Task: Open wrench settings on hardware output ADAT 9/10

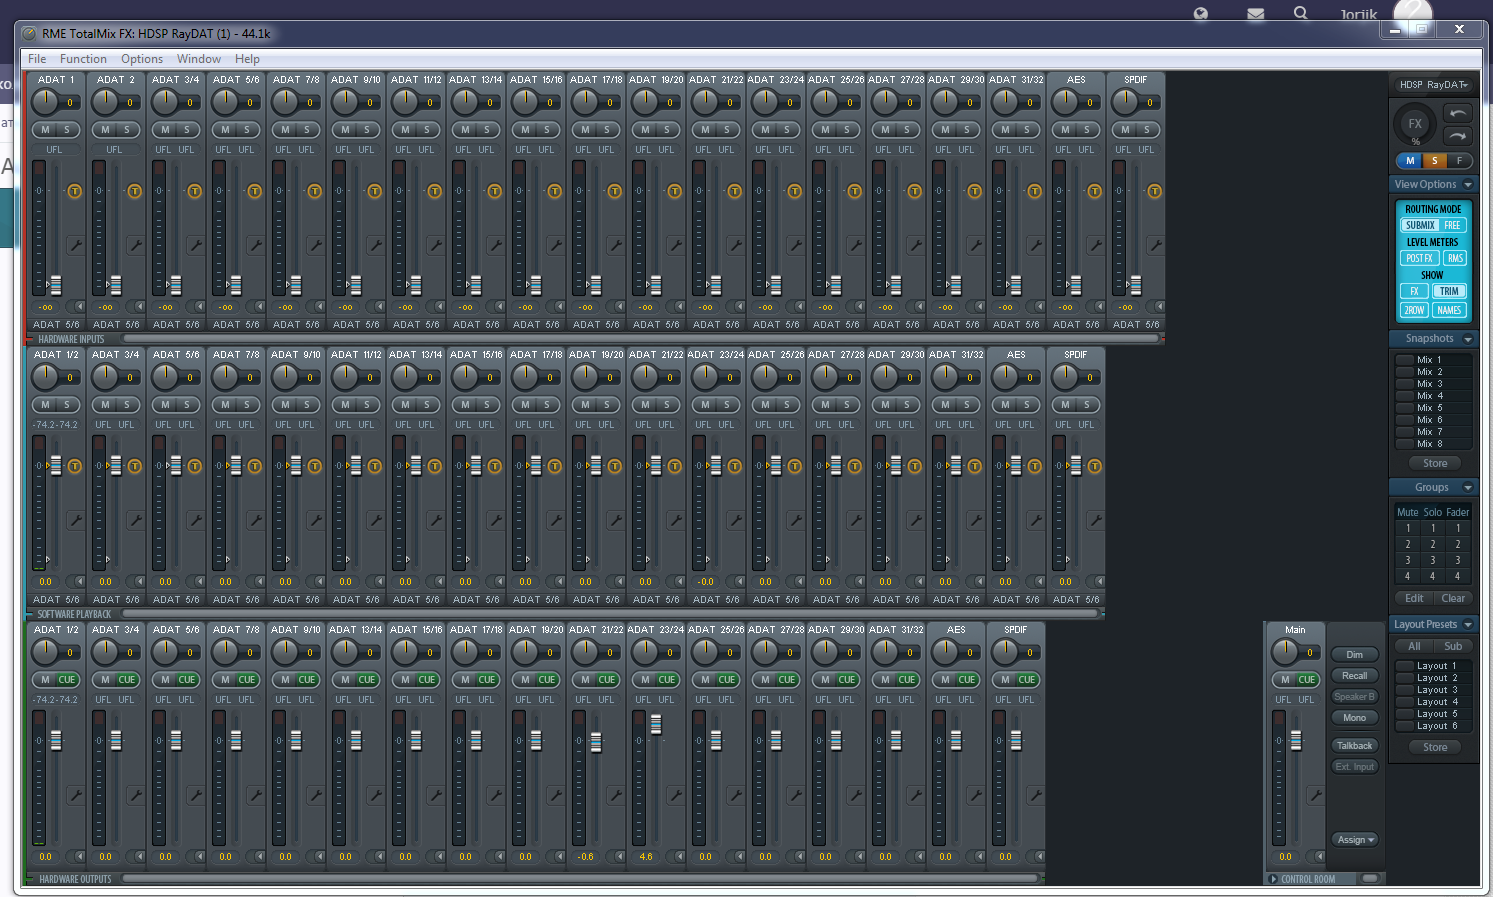Action: pyautogui.click(x=315, y=795)
